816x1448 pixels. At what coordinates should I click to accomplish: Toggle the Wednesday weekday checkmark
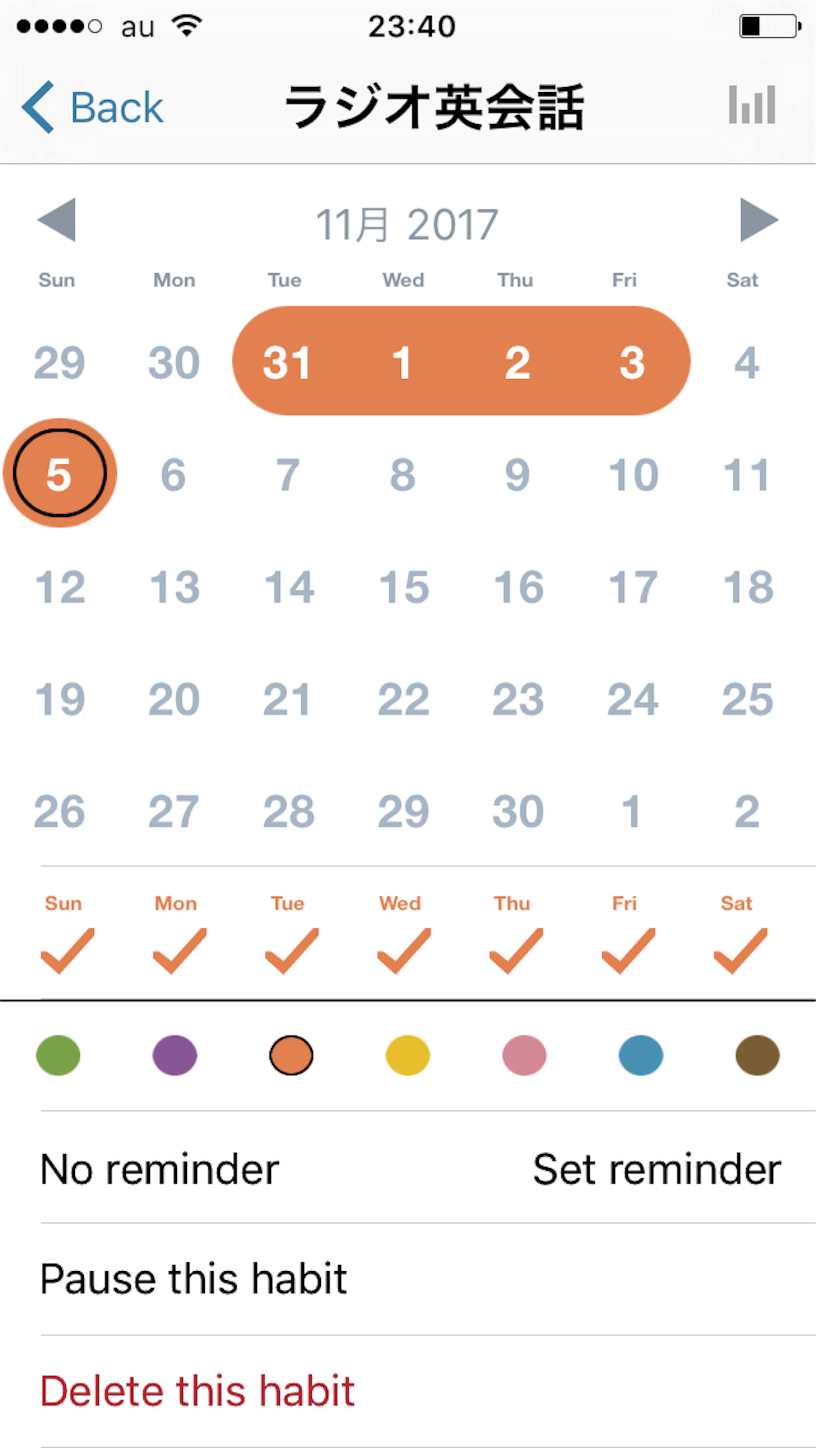coord(403,950)
